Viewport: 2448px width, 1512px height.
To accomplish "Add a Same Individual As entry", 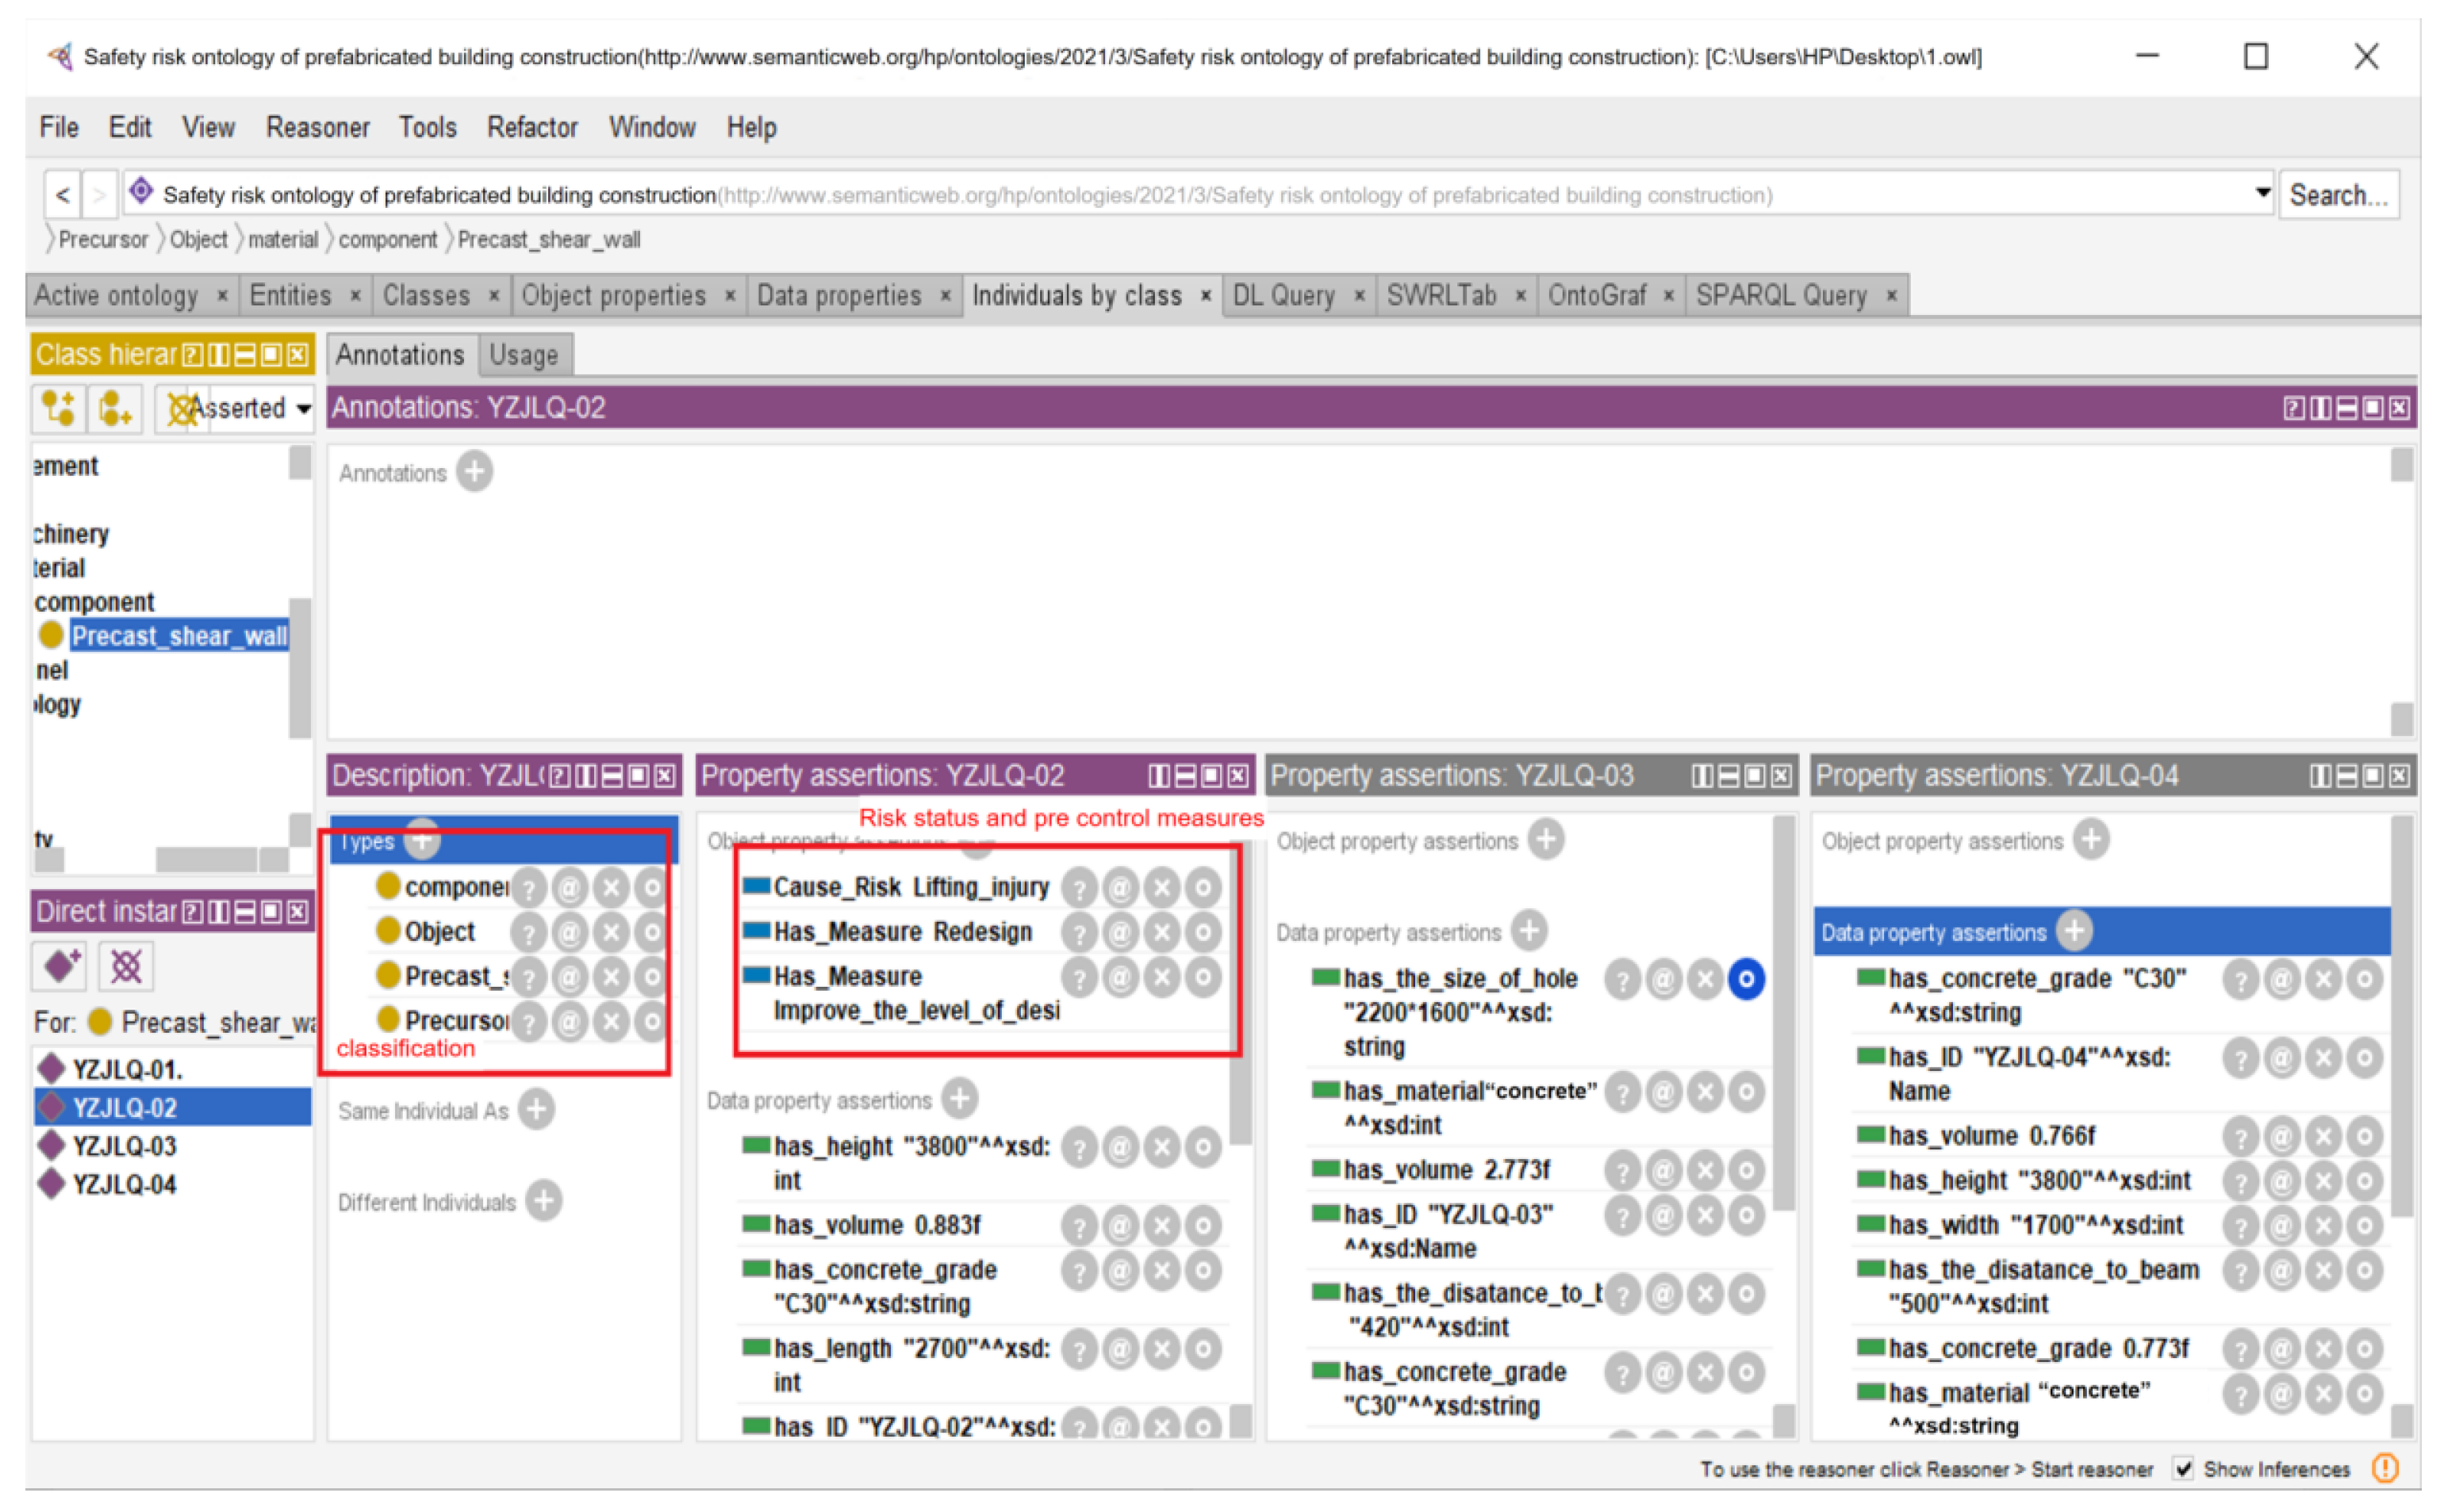I will click(x=536, y=1109).
